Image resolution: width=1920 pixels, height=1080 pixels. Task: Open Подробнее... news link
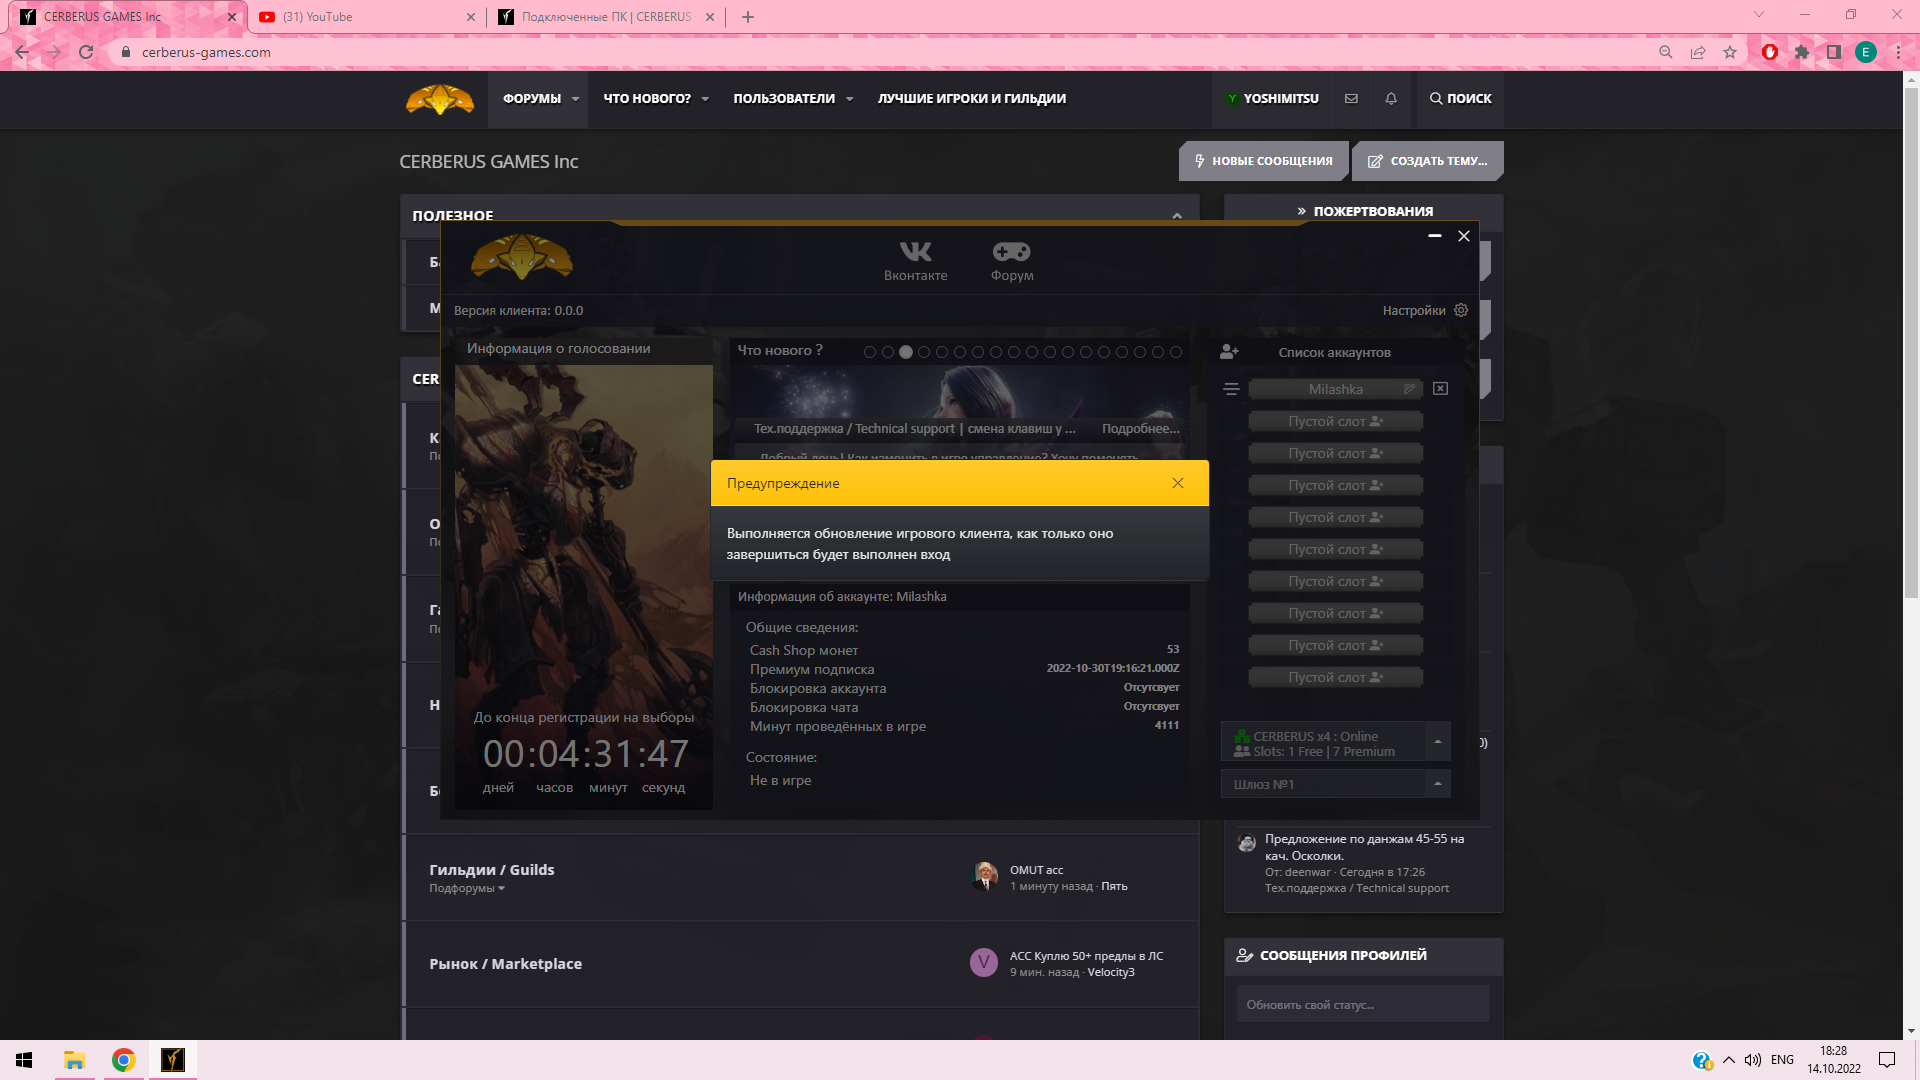tap(1140, 429)
